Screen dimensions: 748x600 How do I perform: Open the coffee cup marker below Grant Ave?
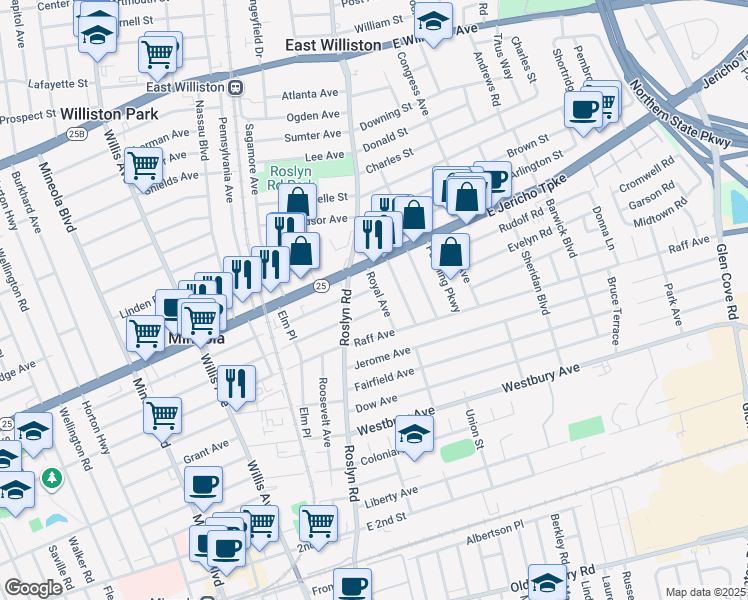click(203, 484)
